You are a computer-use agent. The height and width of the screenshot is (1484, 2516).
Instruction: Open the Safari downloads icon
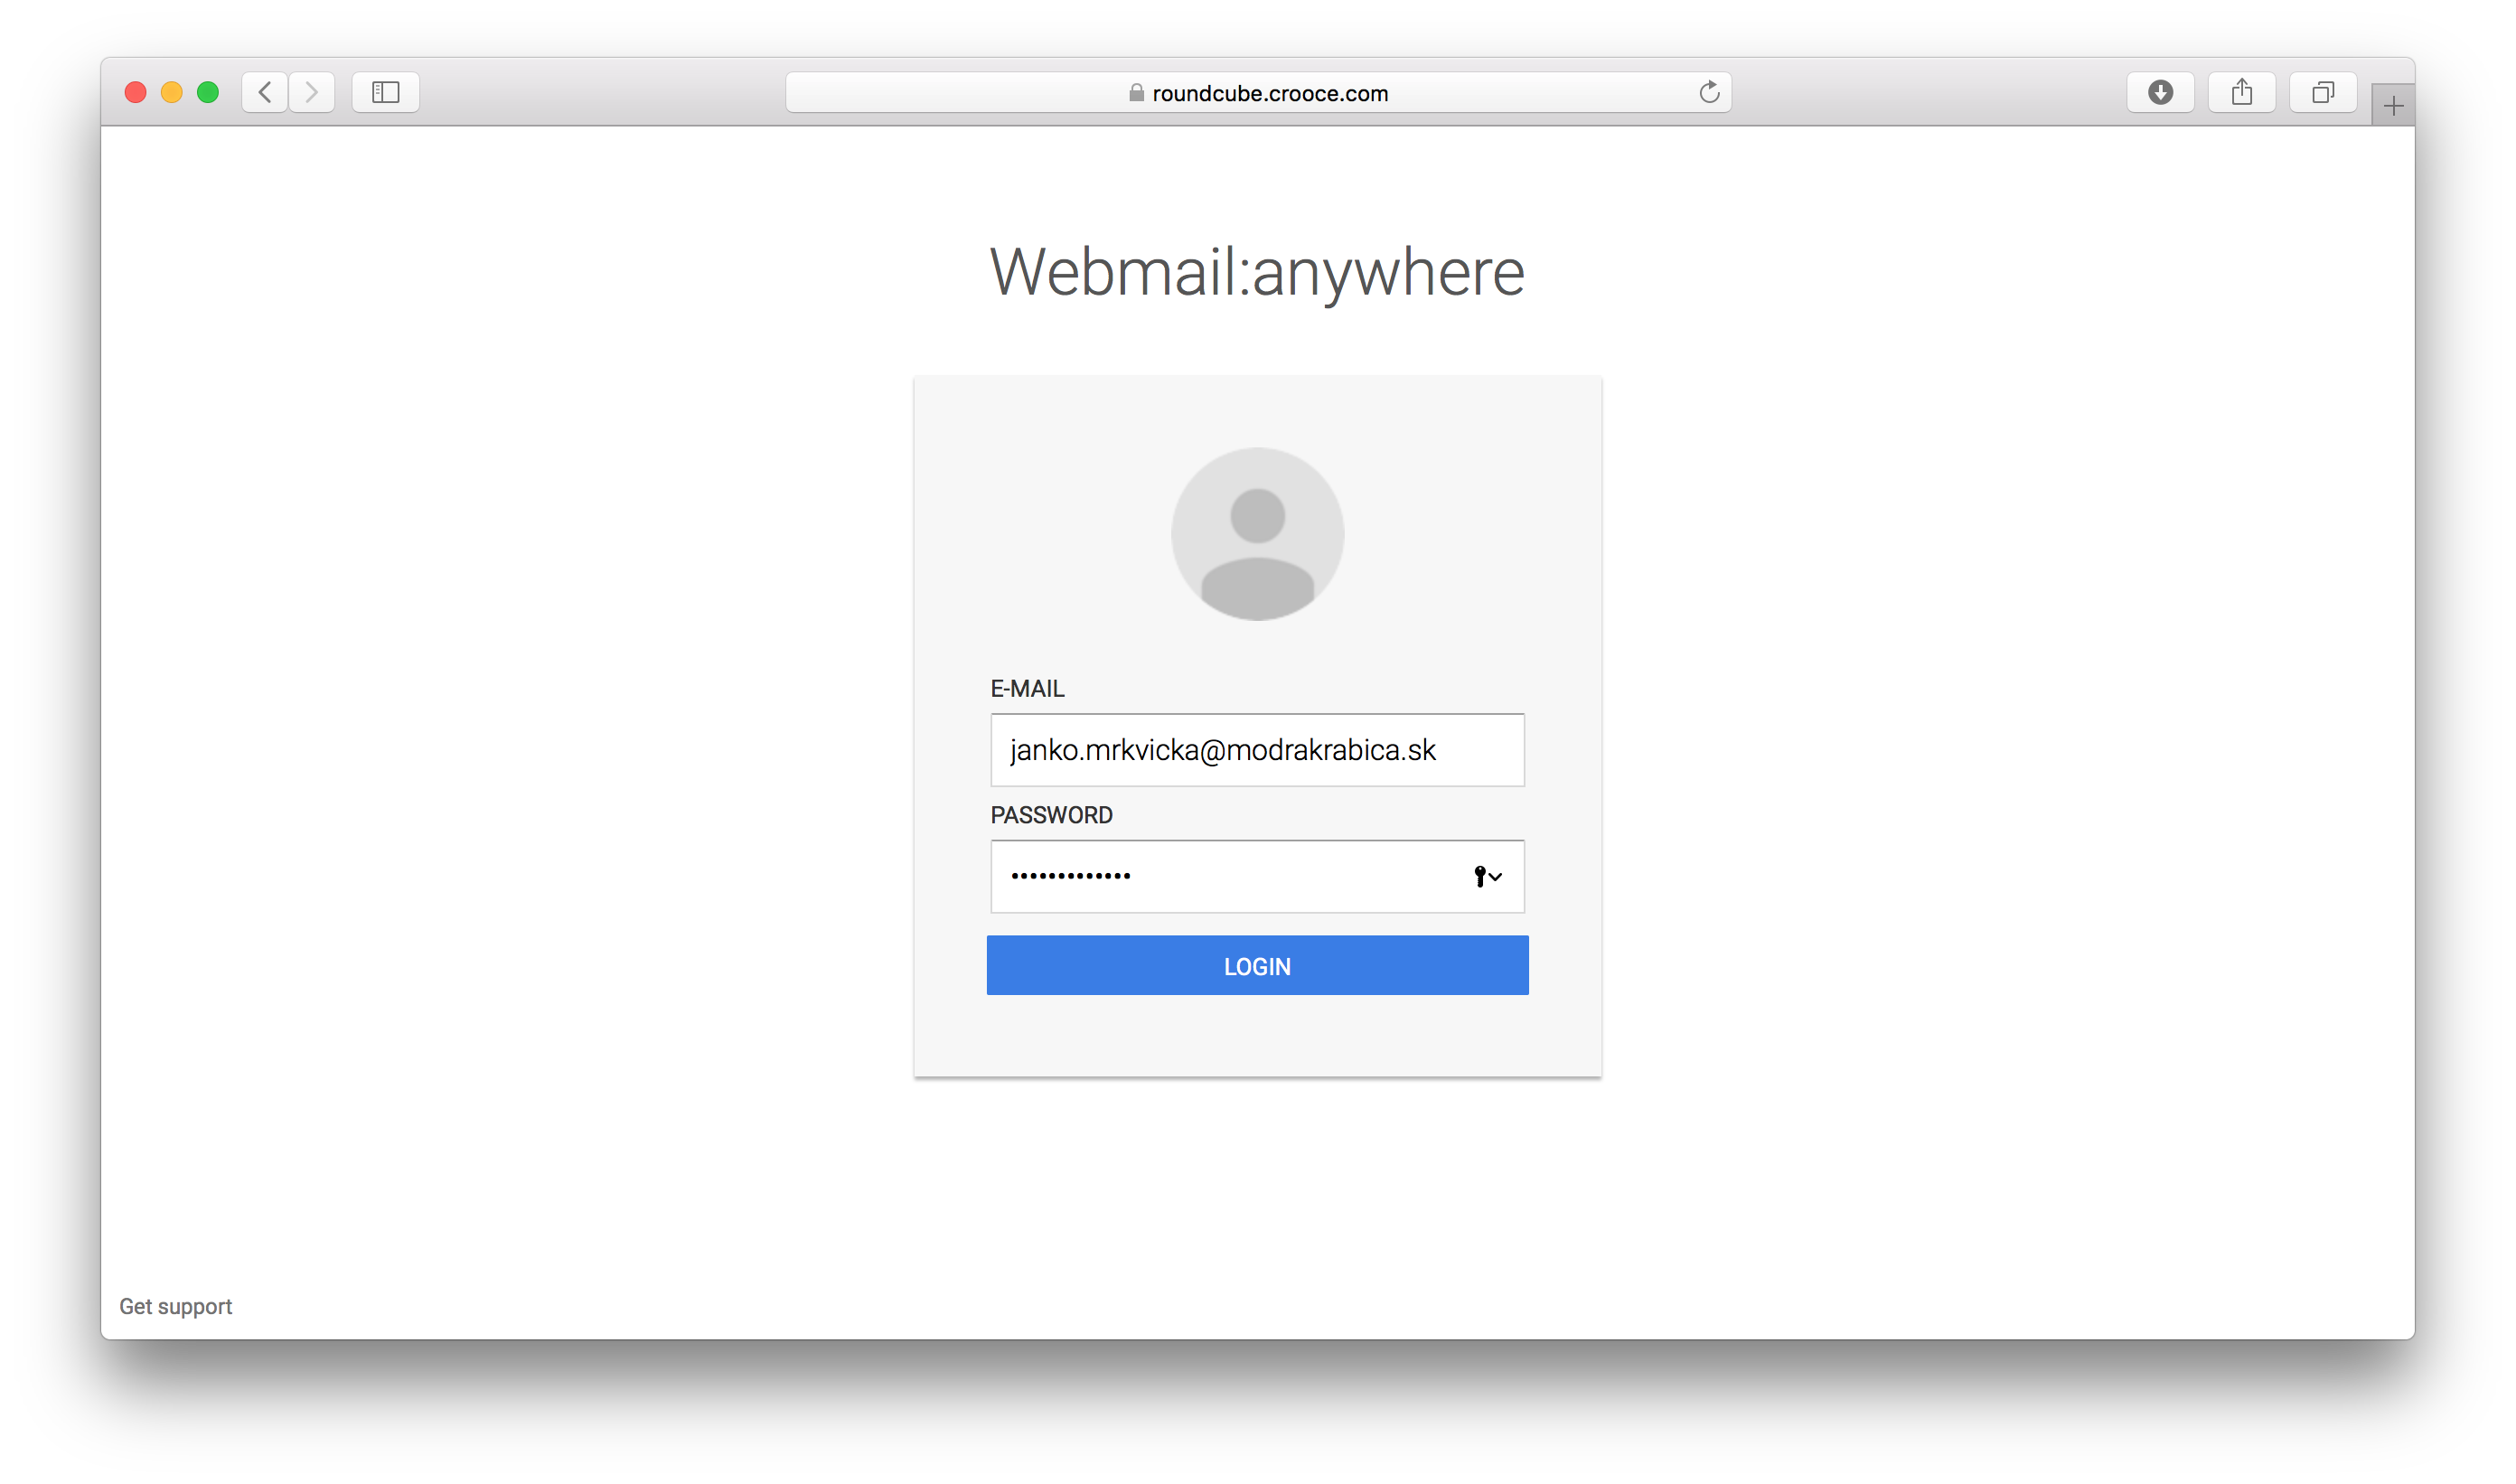2160,92
